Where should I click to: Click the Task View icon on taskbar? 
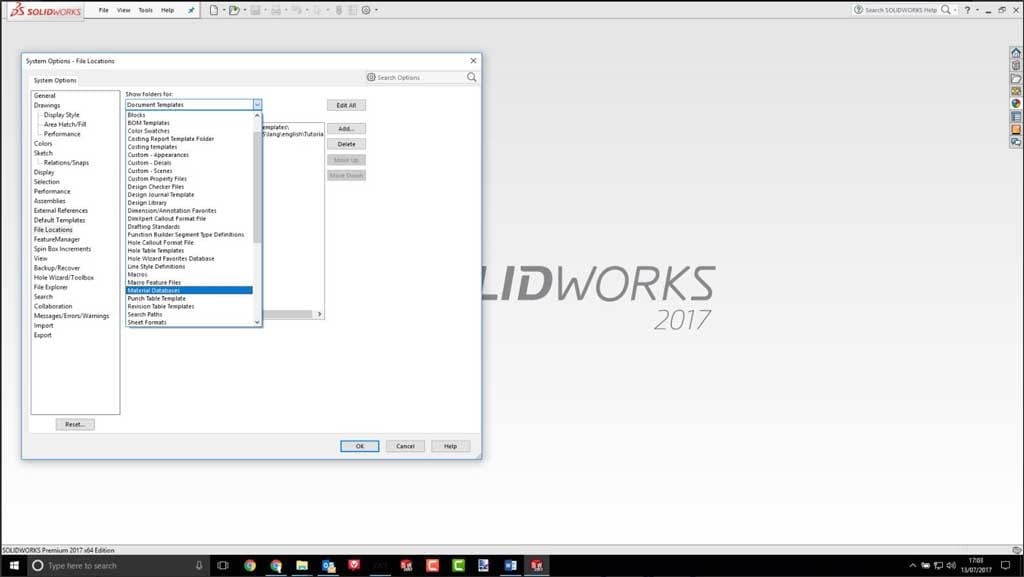click(223, 565)
